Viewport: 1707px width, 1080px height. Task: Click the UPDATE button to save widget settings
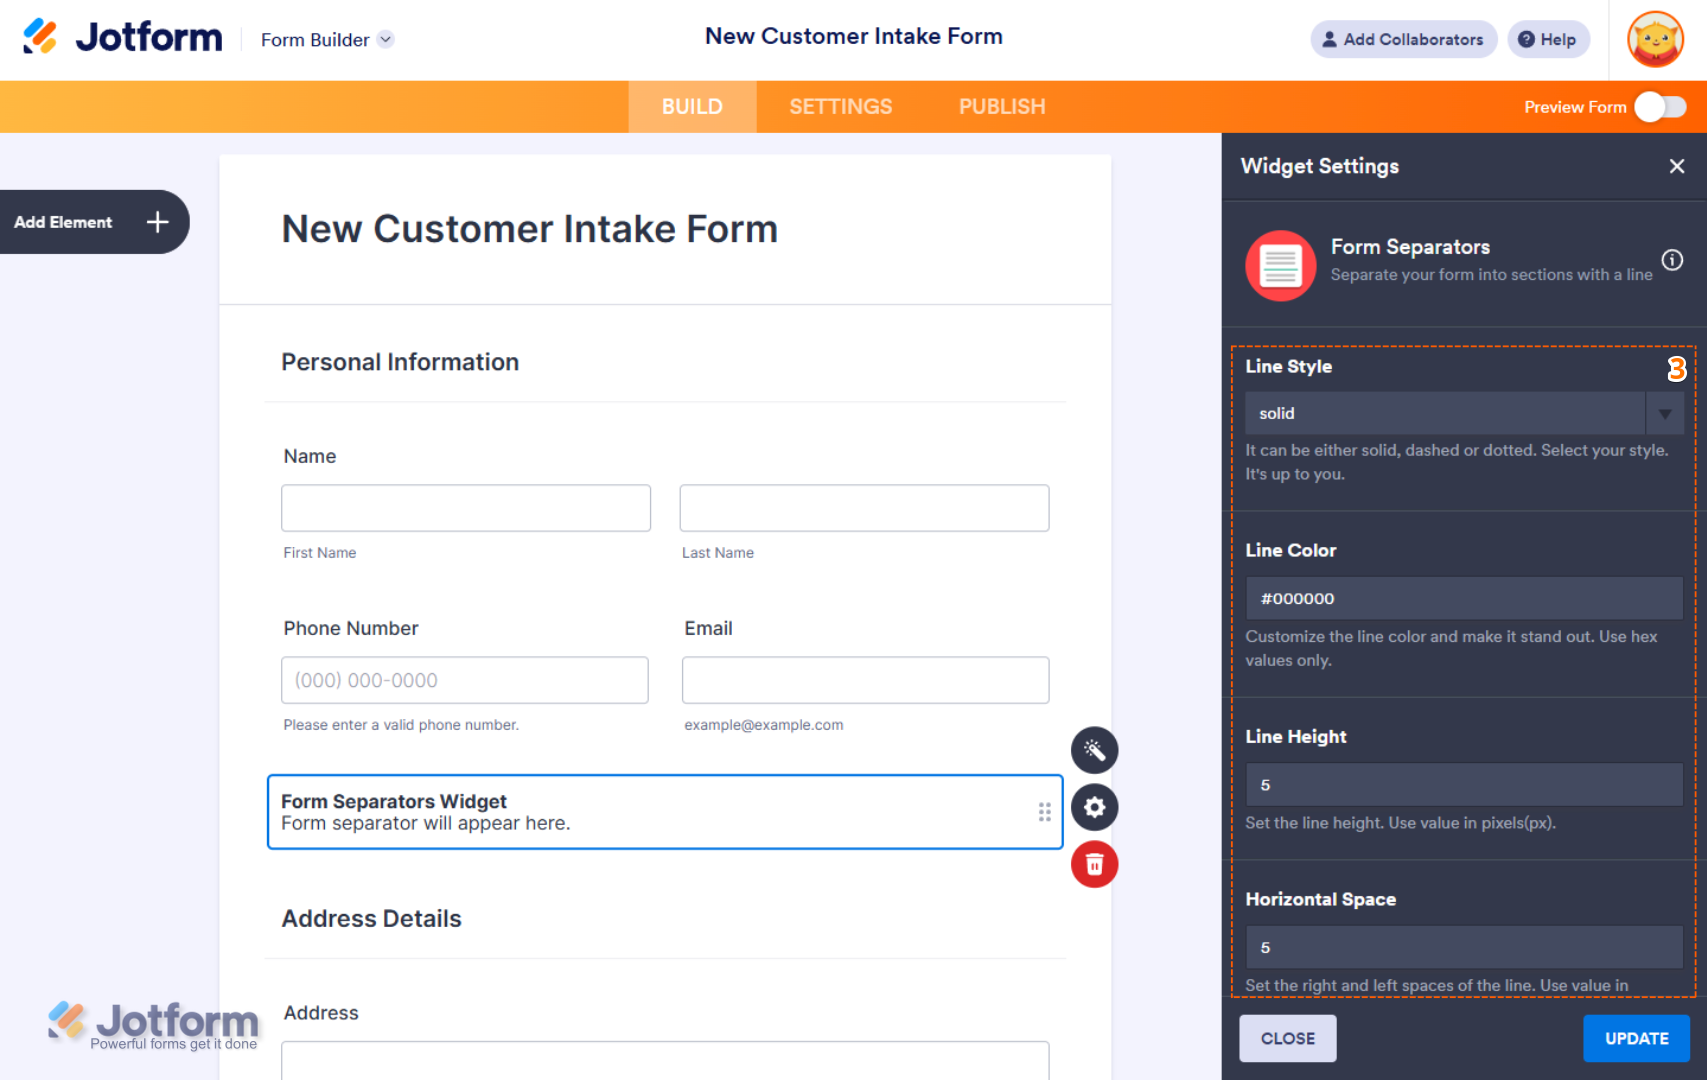[x=1636, y=1038]
